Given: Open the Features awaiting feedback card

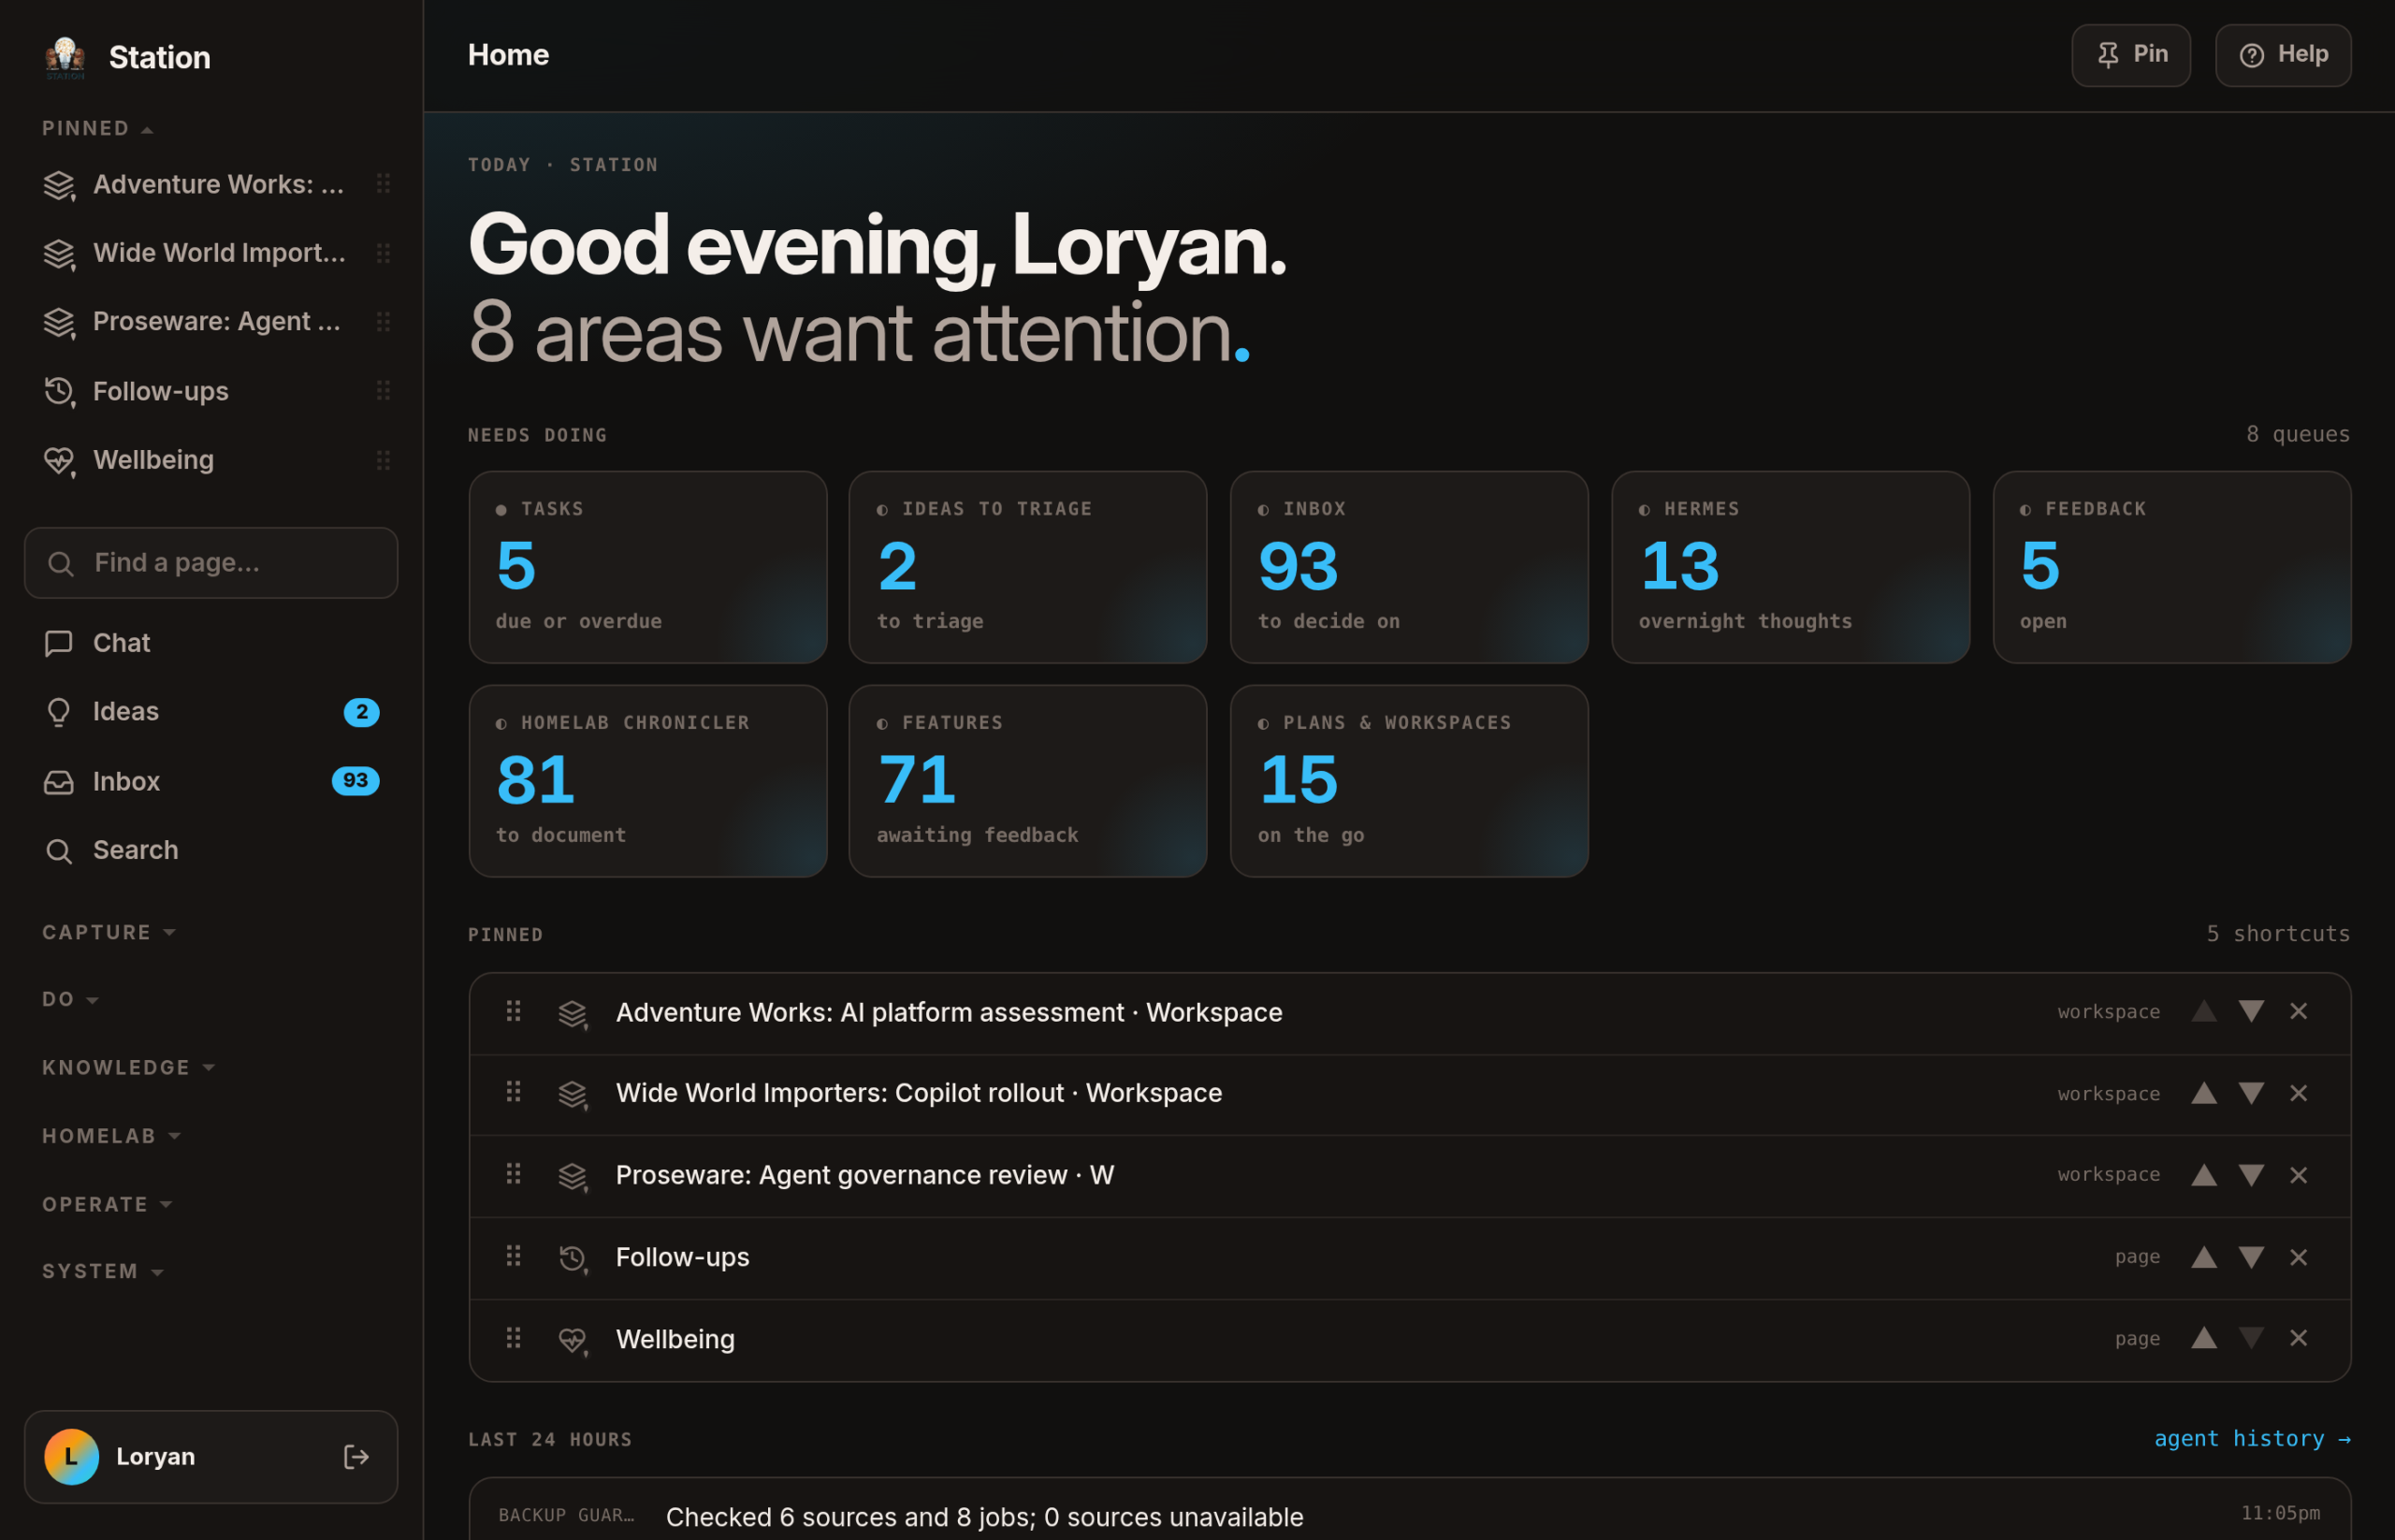Looking at the screenshot, I should (x=1028, y=781).
